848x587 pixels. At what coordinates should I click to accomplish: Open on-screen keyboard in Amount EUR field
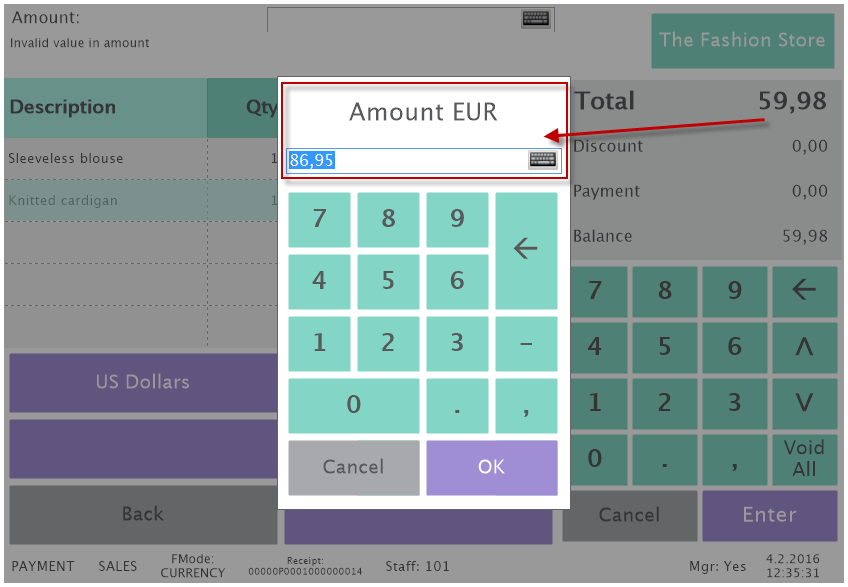pos(542,160)
